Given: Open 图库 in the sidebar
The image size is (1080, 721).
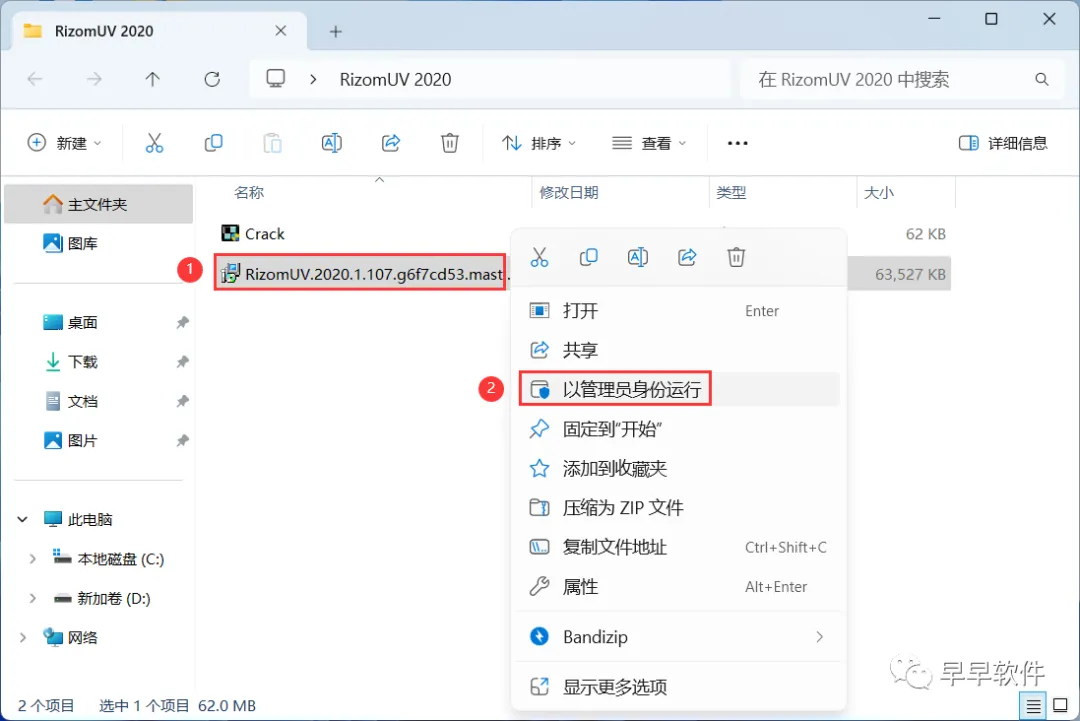Looking at the screenshot, I should tap(98, 243).
